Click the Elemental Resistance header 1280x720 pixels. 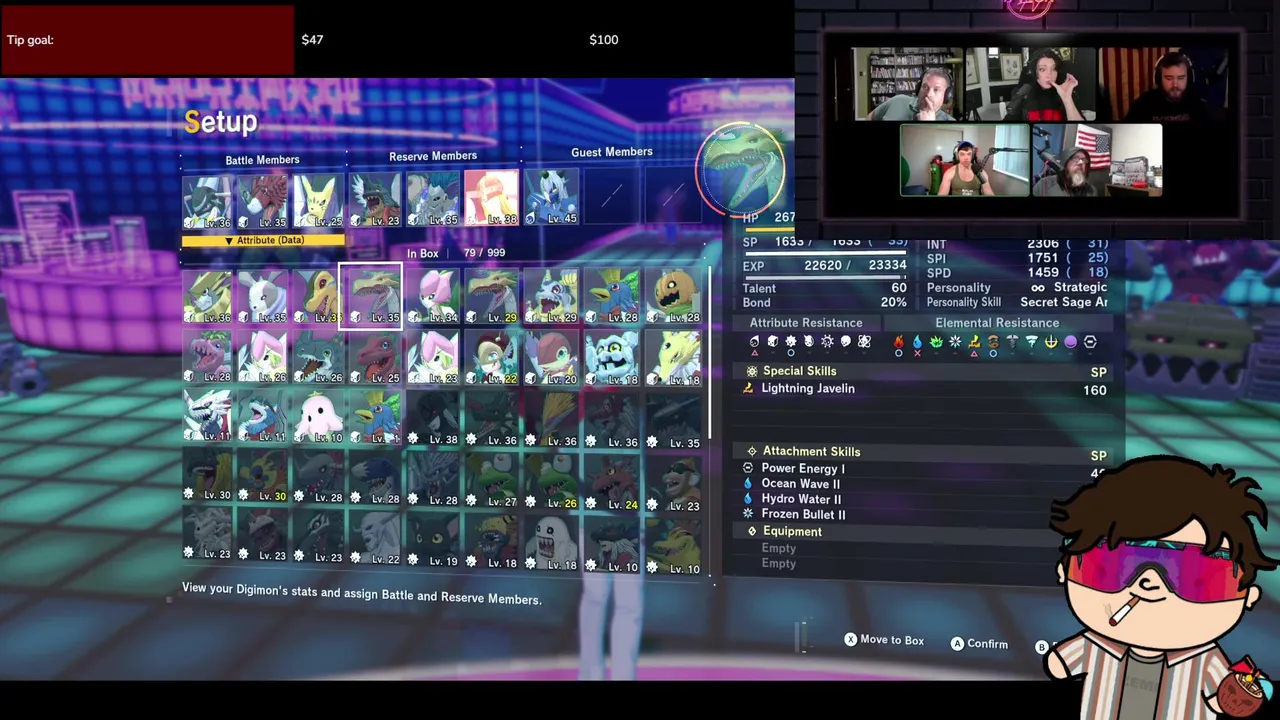[997, 323]
